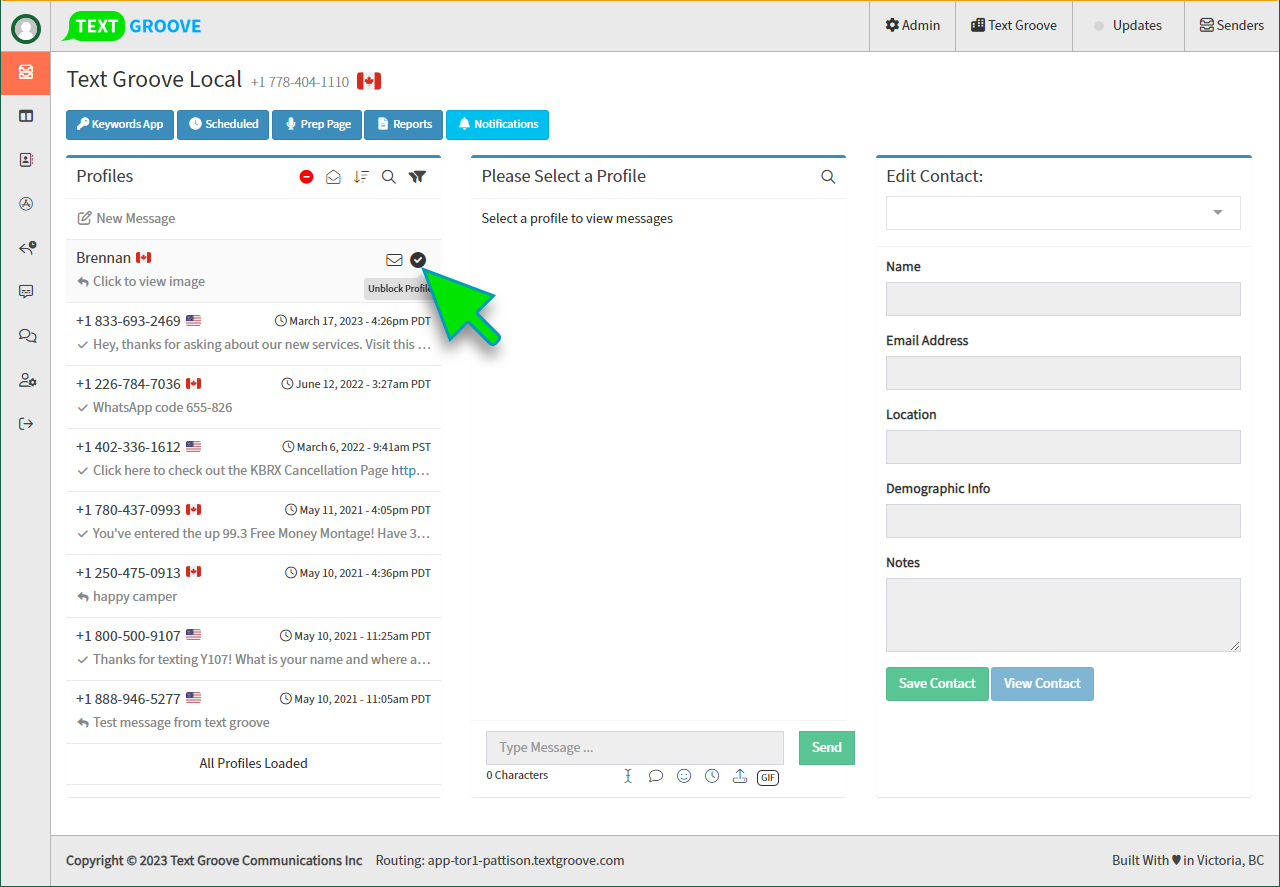Click the Name input field
The image size is (1280, 887).
(1063, 299)
